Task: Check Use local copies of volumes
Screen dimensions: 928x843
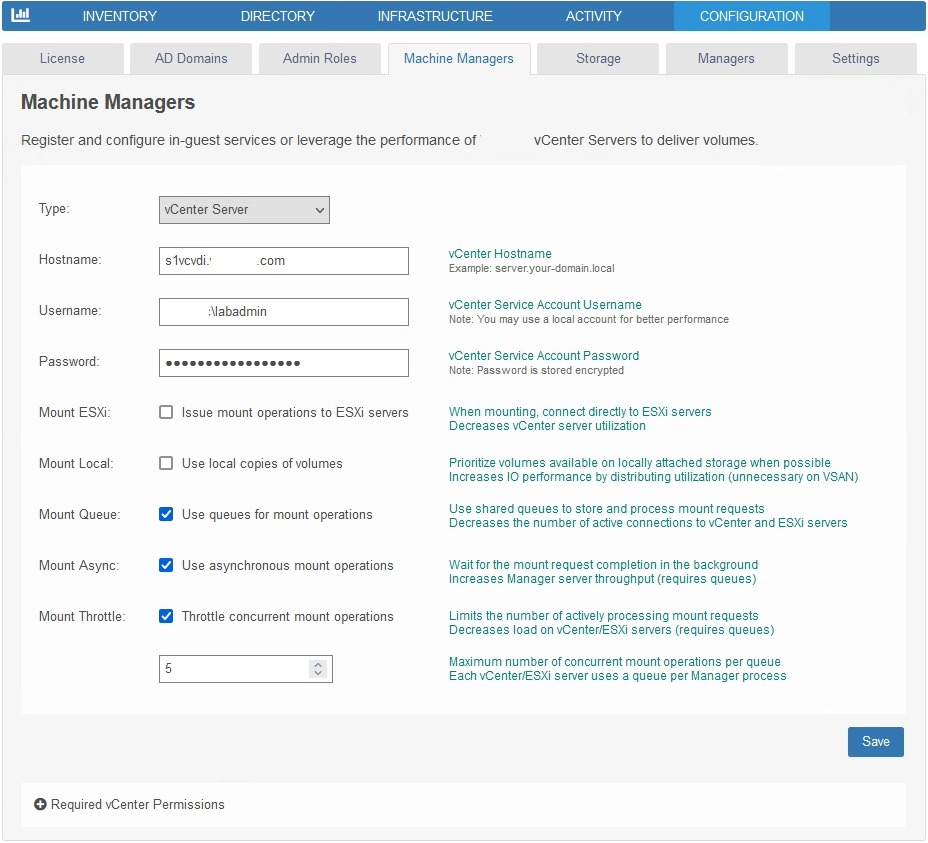Action: (x=166, y=463)
